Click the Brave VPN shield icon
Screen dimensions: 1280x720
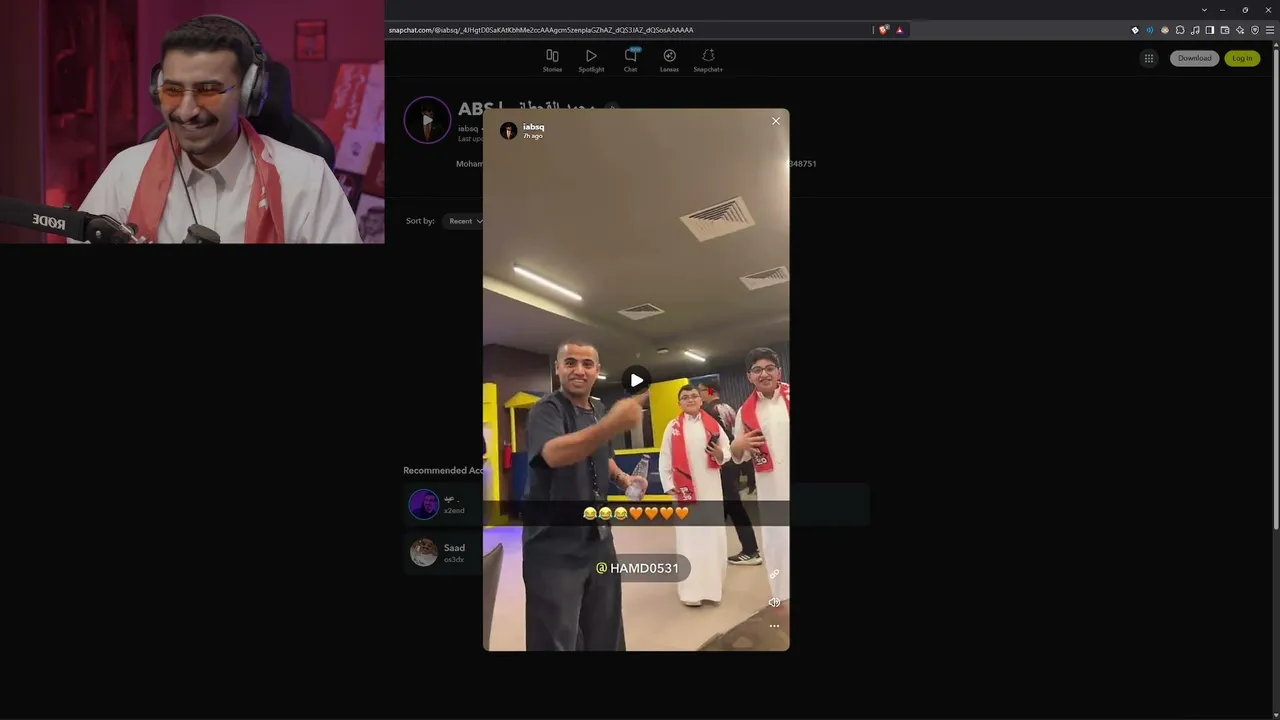click(x=1255, y=30)
